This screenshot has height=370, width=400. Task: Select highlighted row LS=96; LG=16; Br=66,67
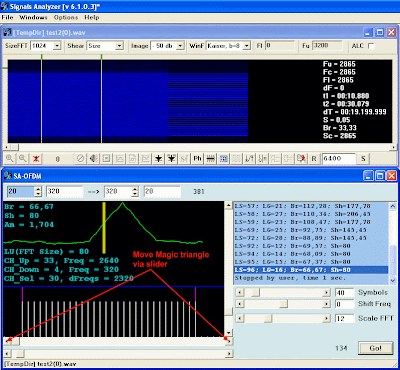click(x=311, y=270)
